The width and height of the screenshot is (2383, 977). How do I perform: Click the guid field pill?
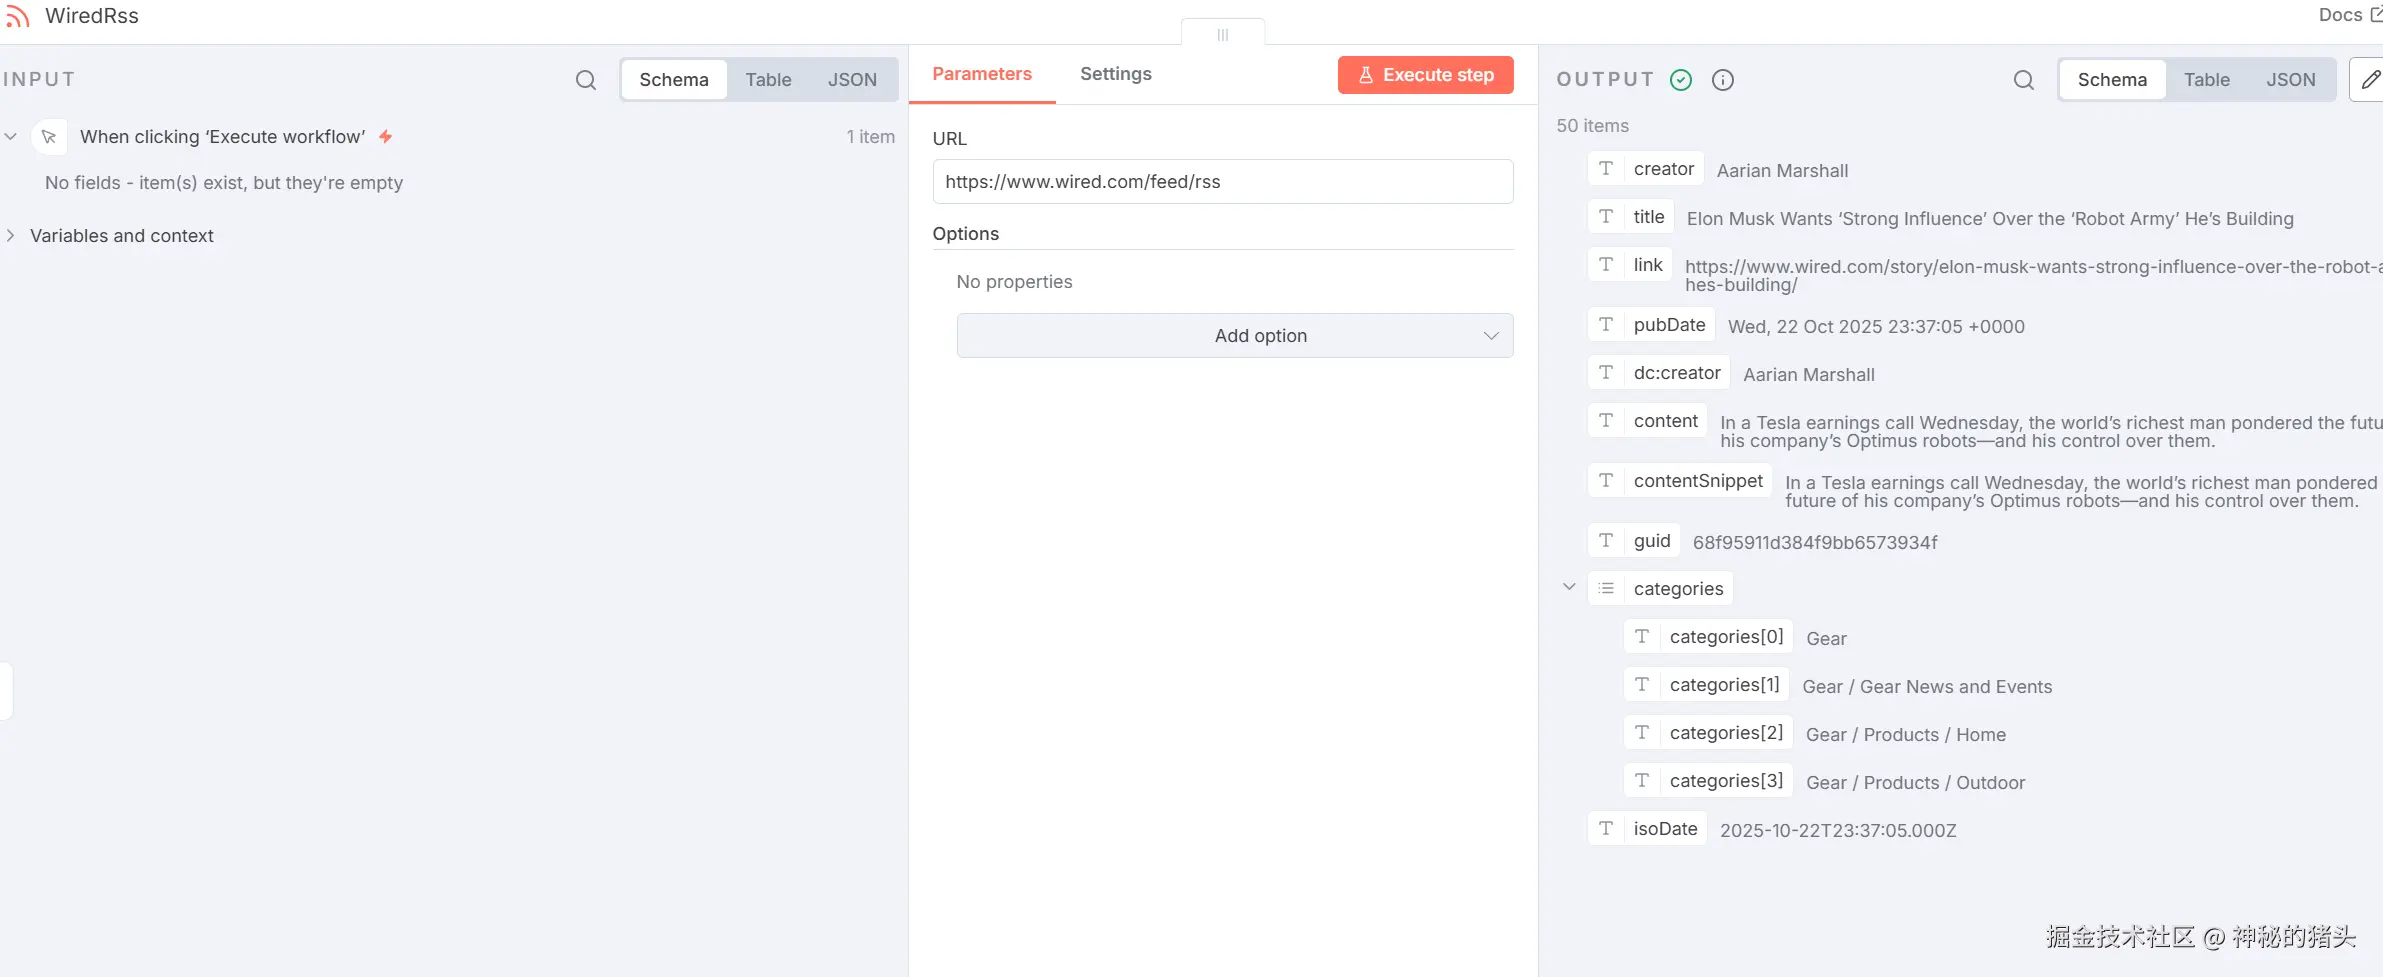tap(1634, 541)
